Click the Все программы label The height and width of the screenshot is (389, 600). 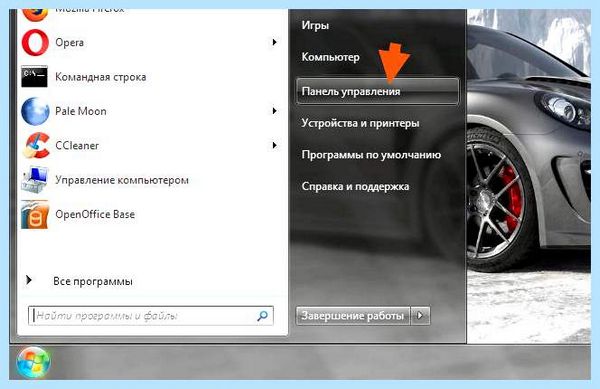tap(93, 282)
